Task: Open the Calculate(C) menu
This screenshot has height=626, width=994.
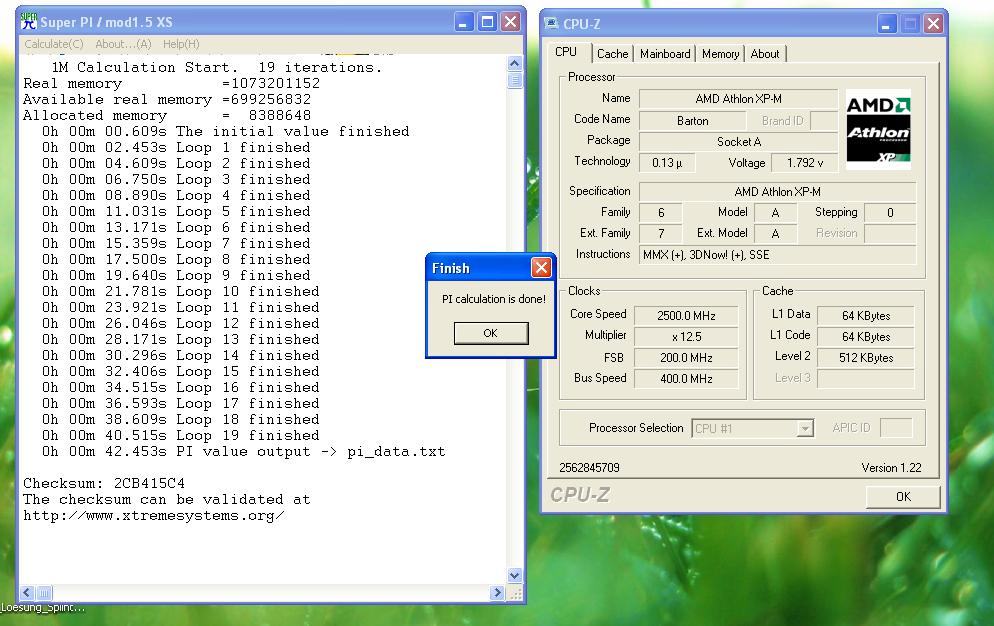Action: (54, 44)
